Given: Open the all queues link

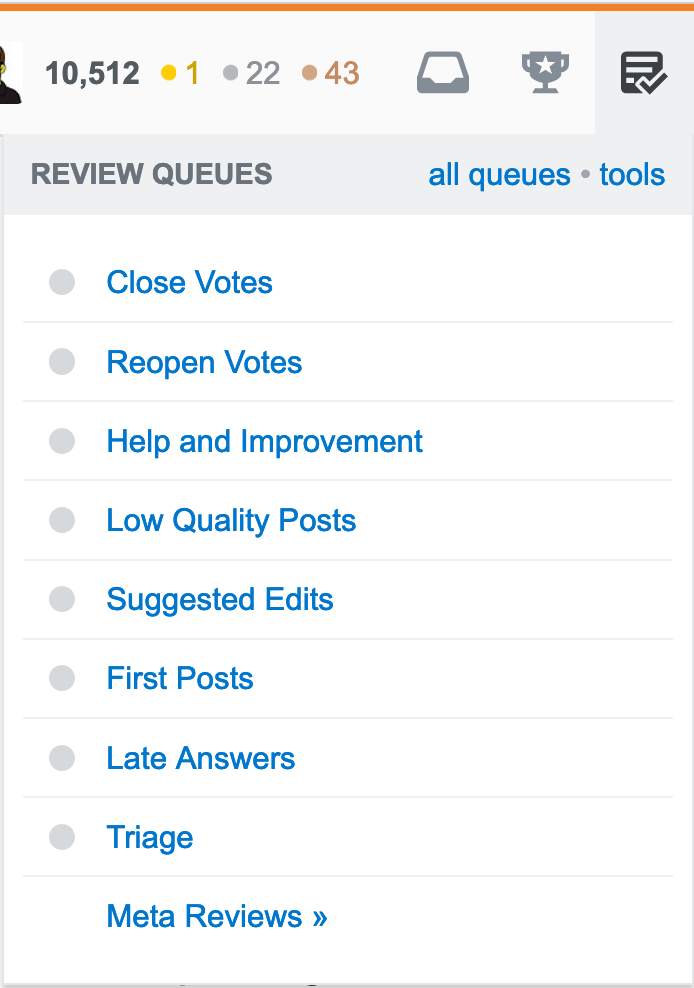Looking at the screenshot, I should pos(500,174).
